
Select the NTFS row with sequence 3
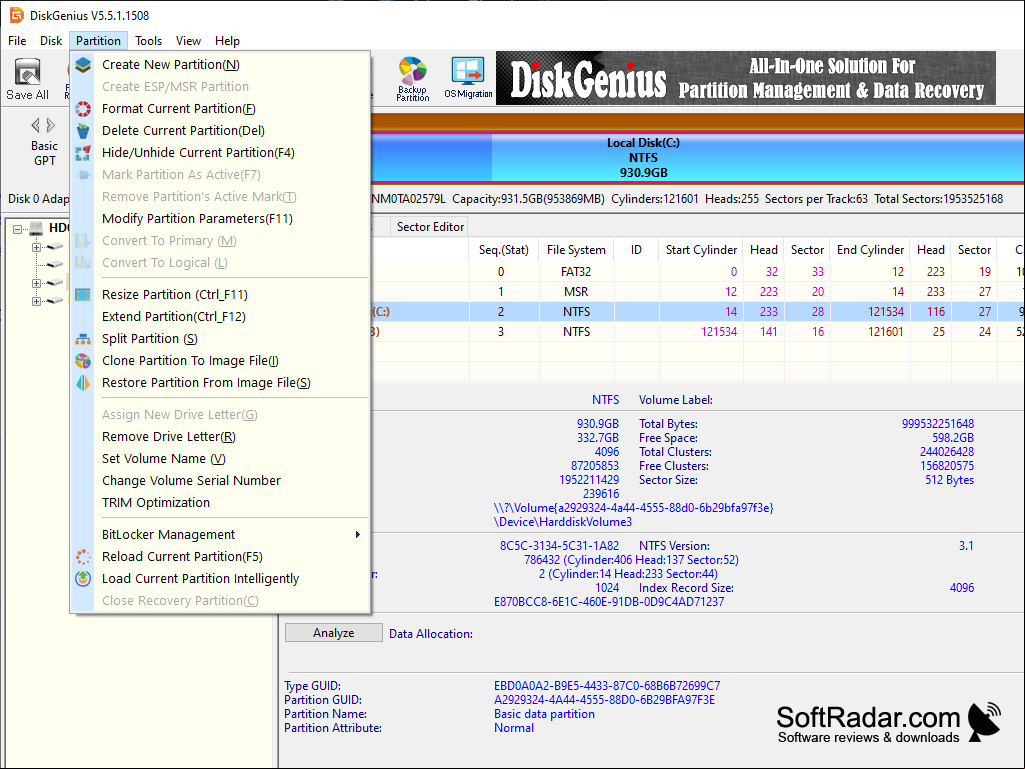point(697,332)
